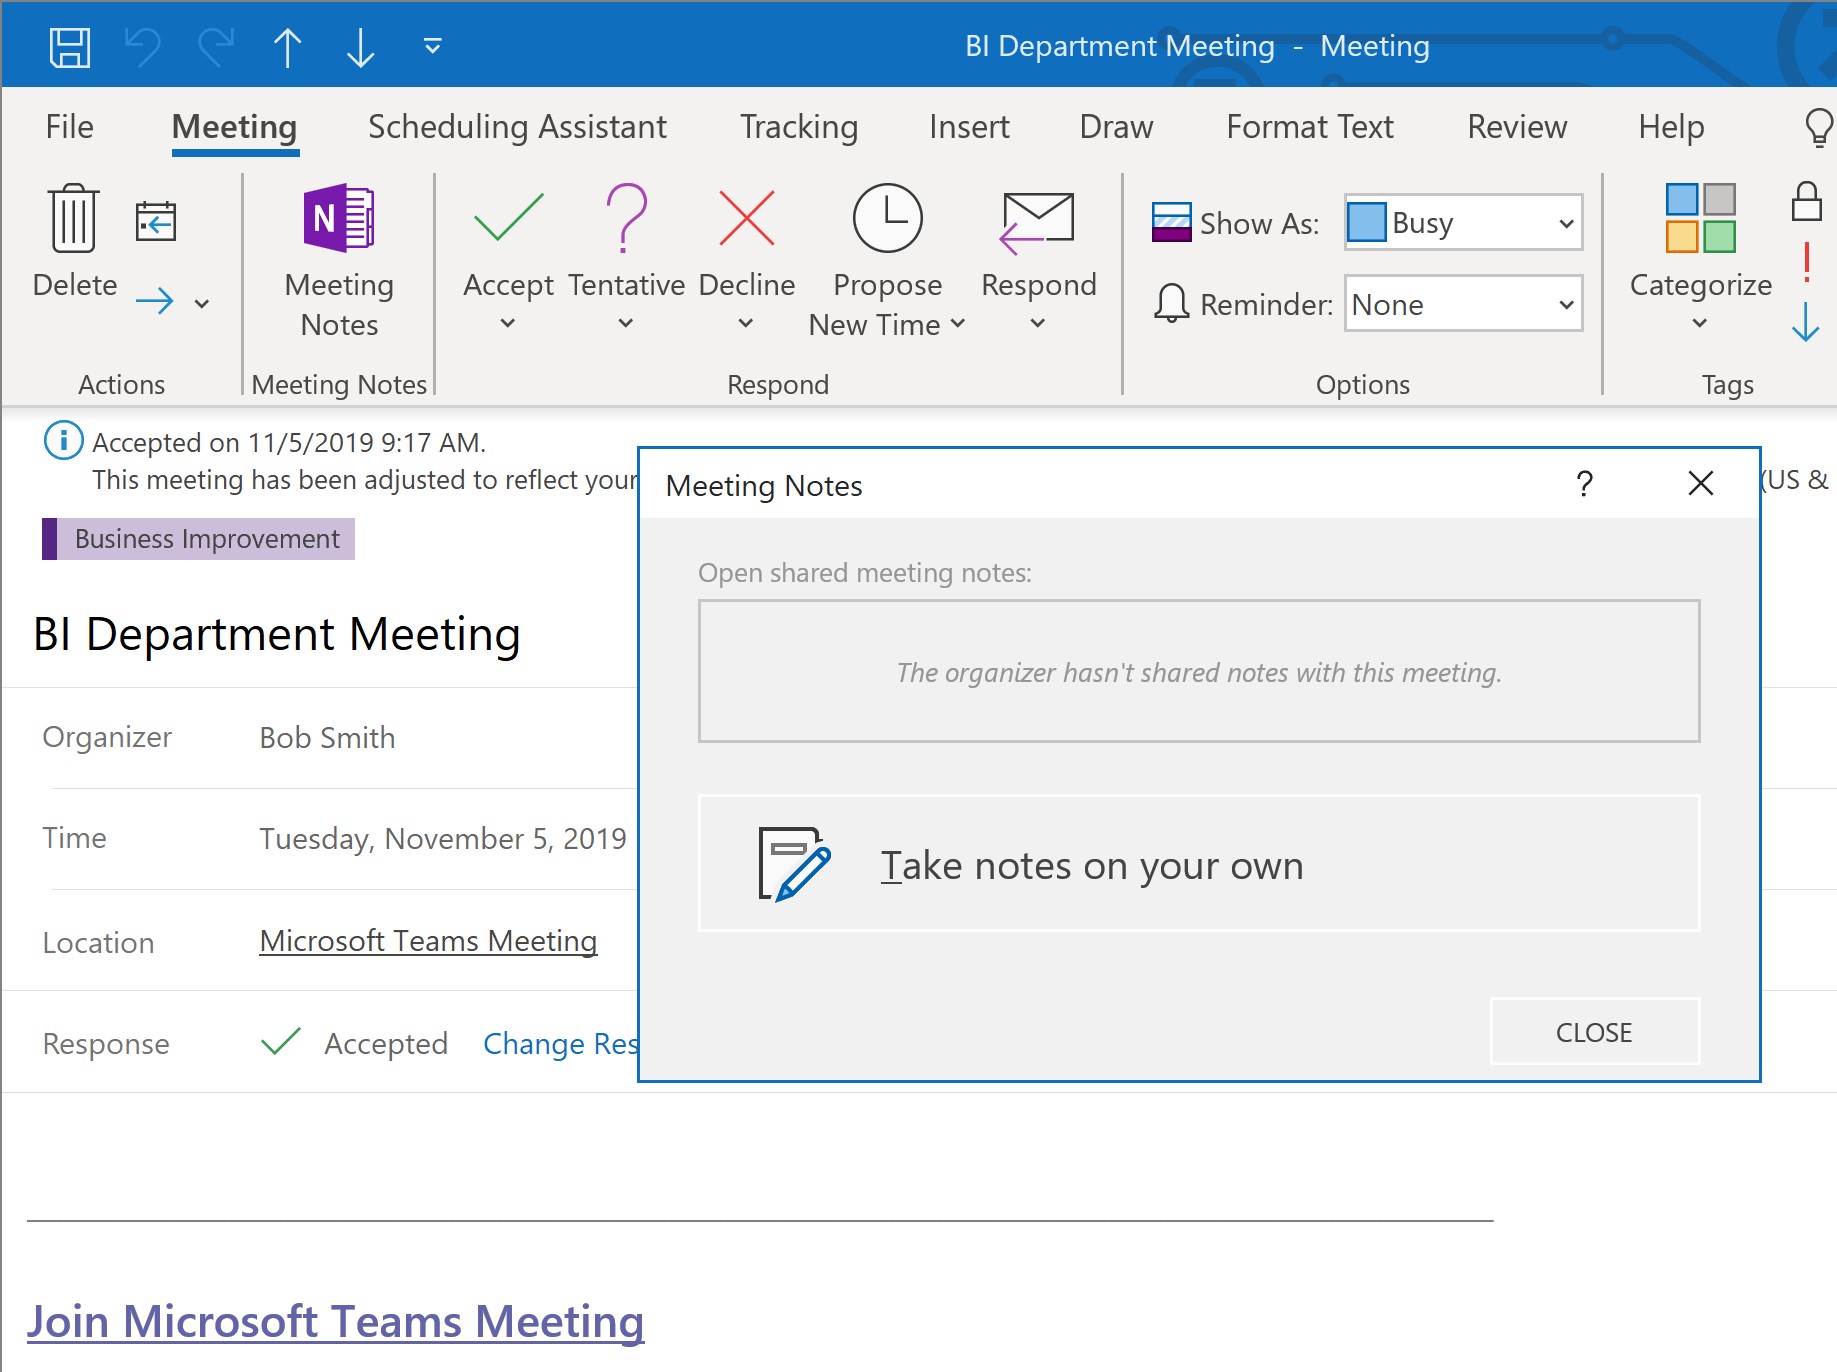Toggle Low Importance down arrow
This screenshot has width=1837, height=1372.
1806,321
